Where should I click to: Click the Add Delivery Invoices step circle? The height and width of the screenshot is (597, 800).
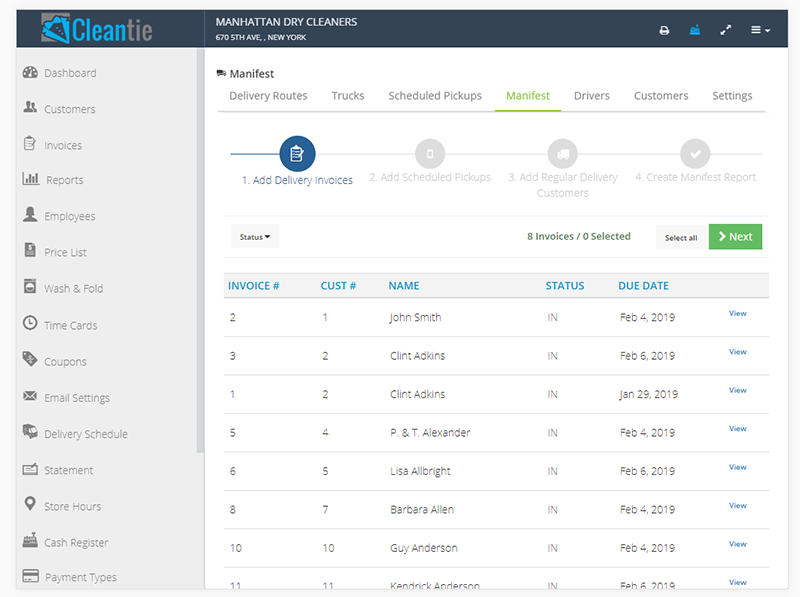click(297, 154)
